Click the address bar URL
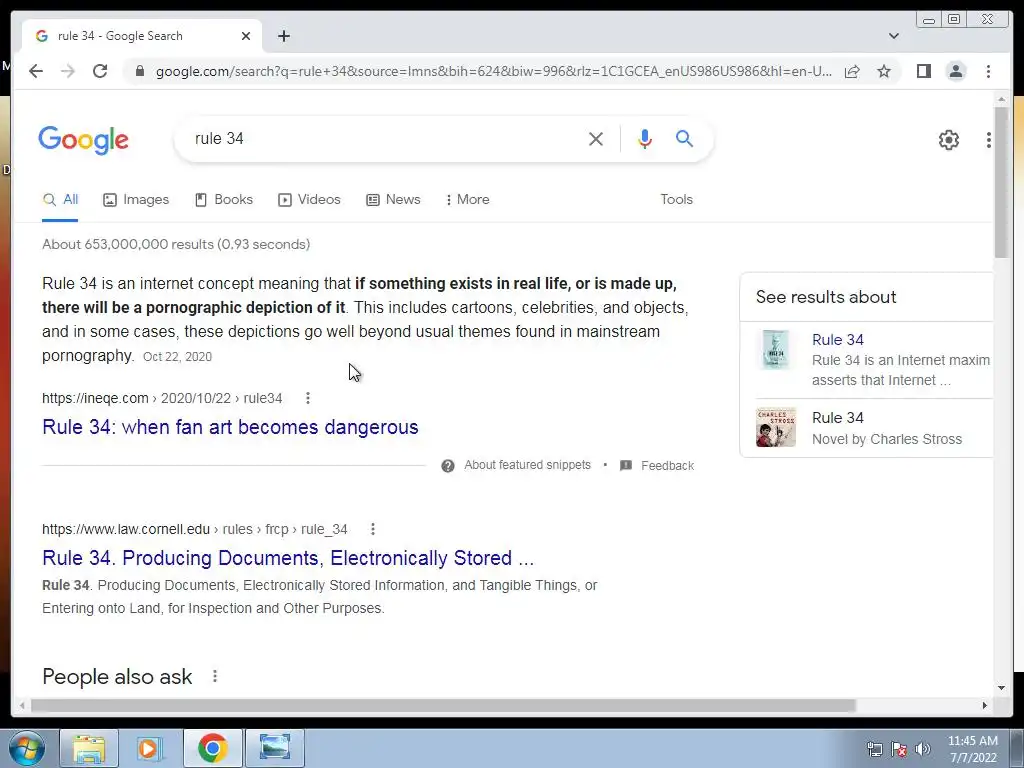Screen dimensions: 1024x768 tap(494, 71)
